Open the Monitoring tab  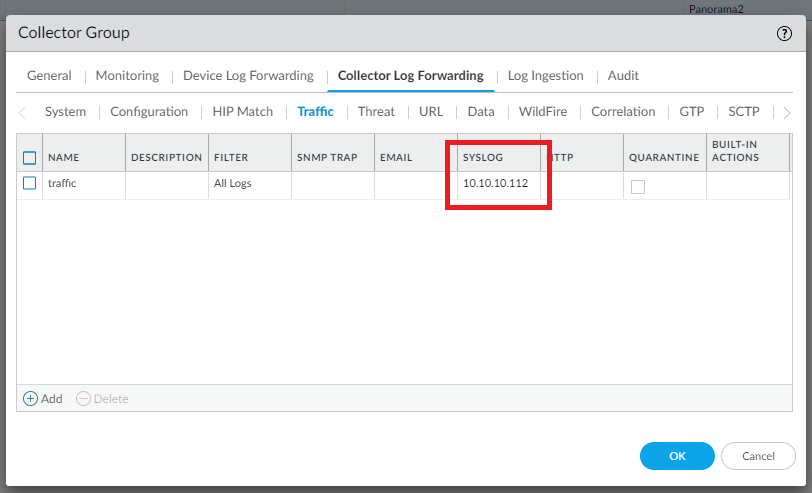tap(127, 75)
